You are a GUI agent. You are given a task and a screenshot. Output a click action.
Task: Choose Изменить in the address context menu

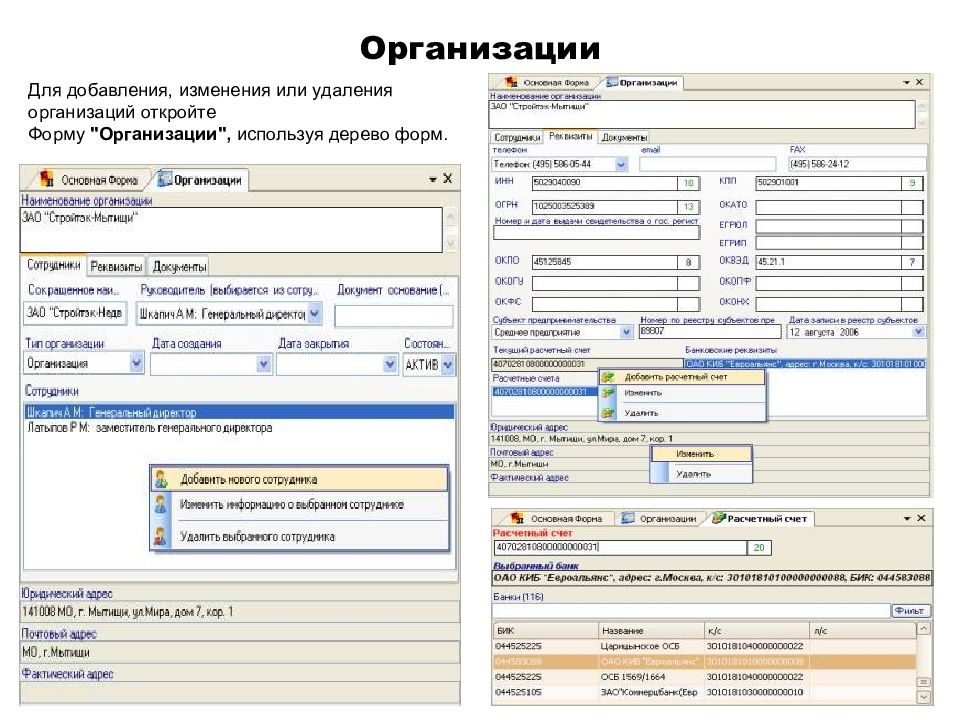701,454
